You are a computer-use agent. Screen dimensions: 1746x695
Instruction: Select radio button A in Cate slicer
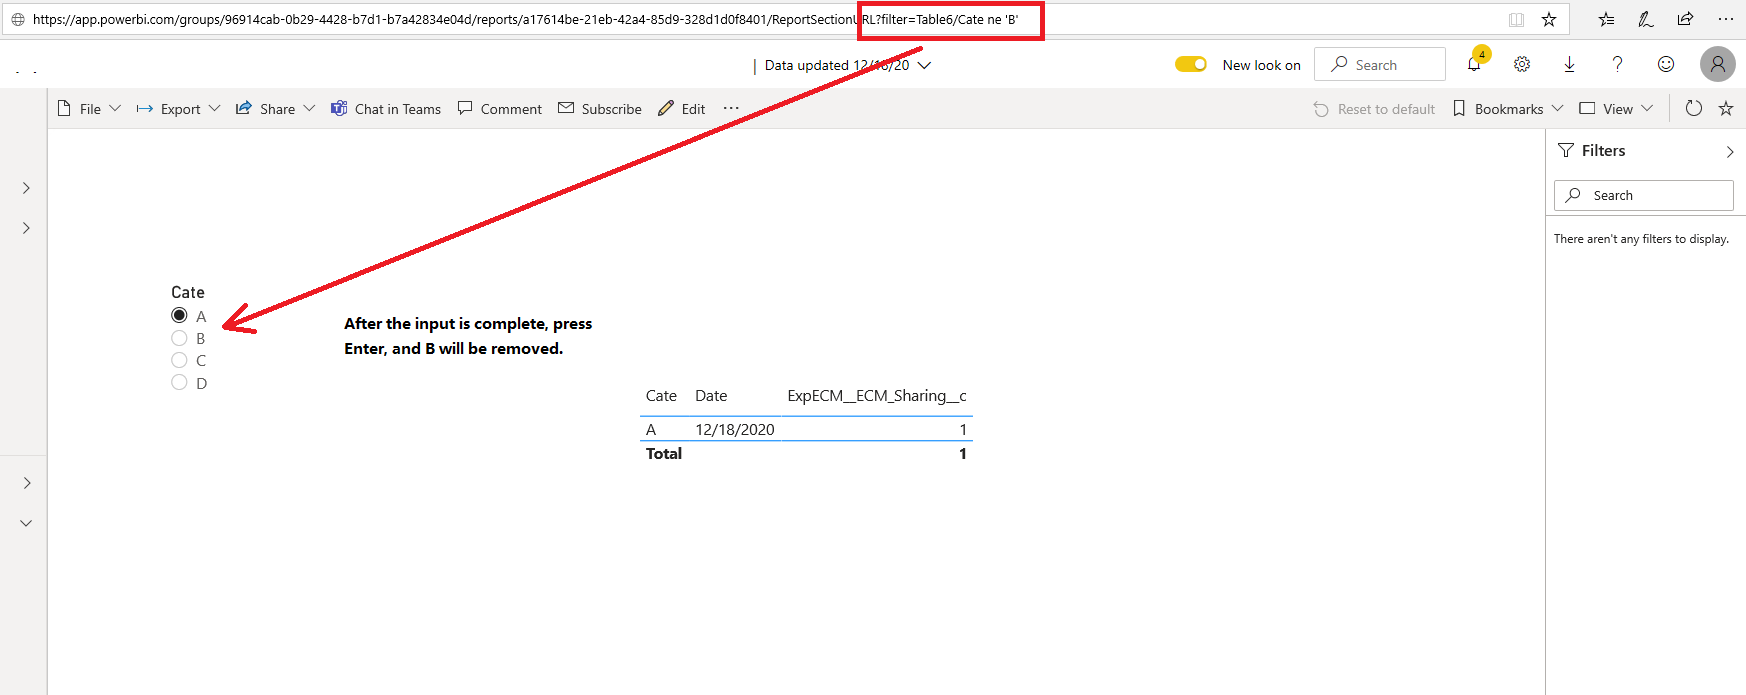coord(179,315)
